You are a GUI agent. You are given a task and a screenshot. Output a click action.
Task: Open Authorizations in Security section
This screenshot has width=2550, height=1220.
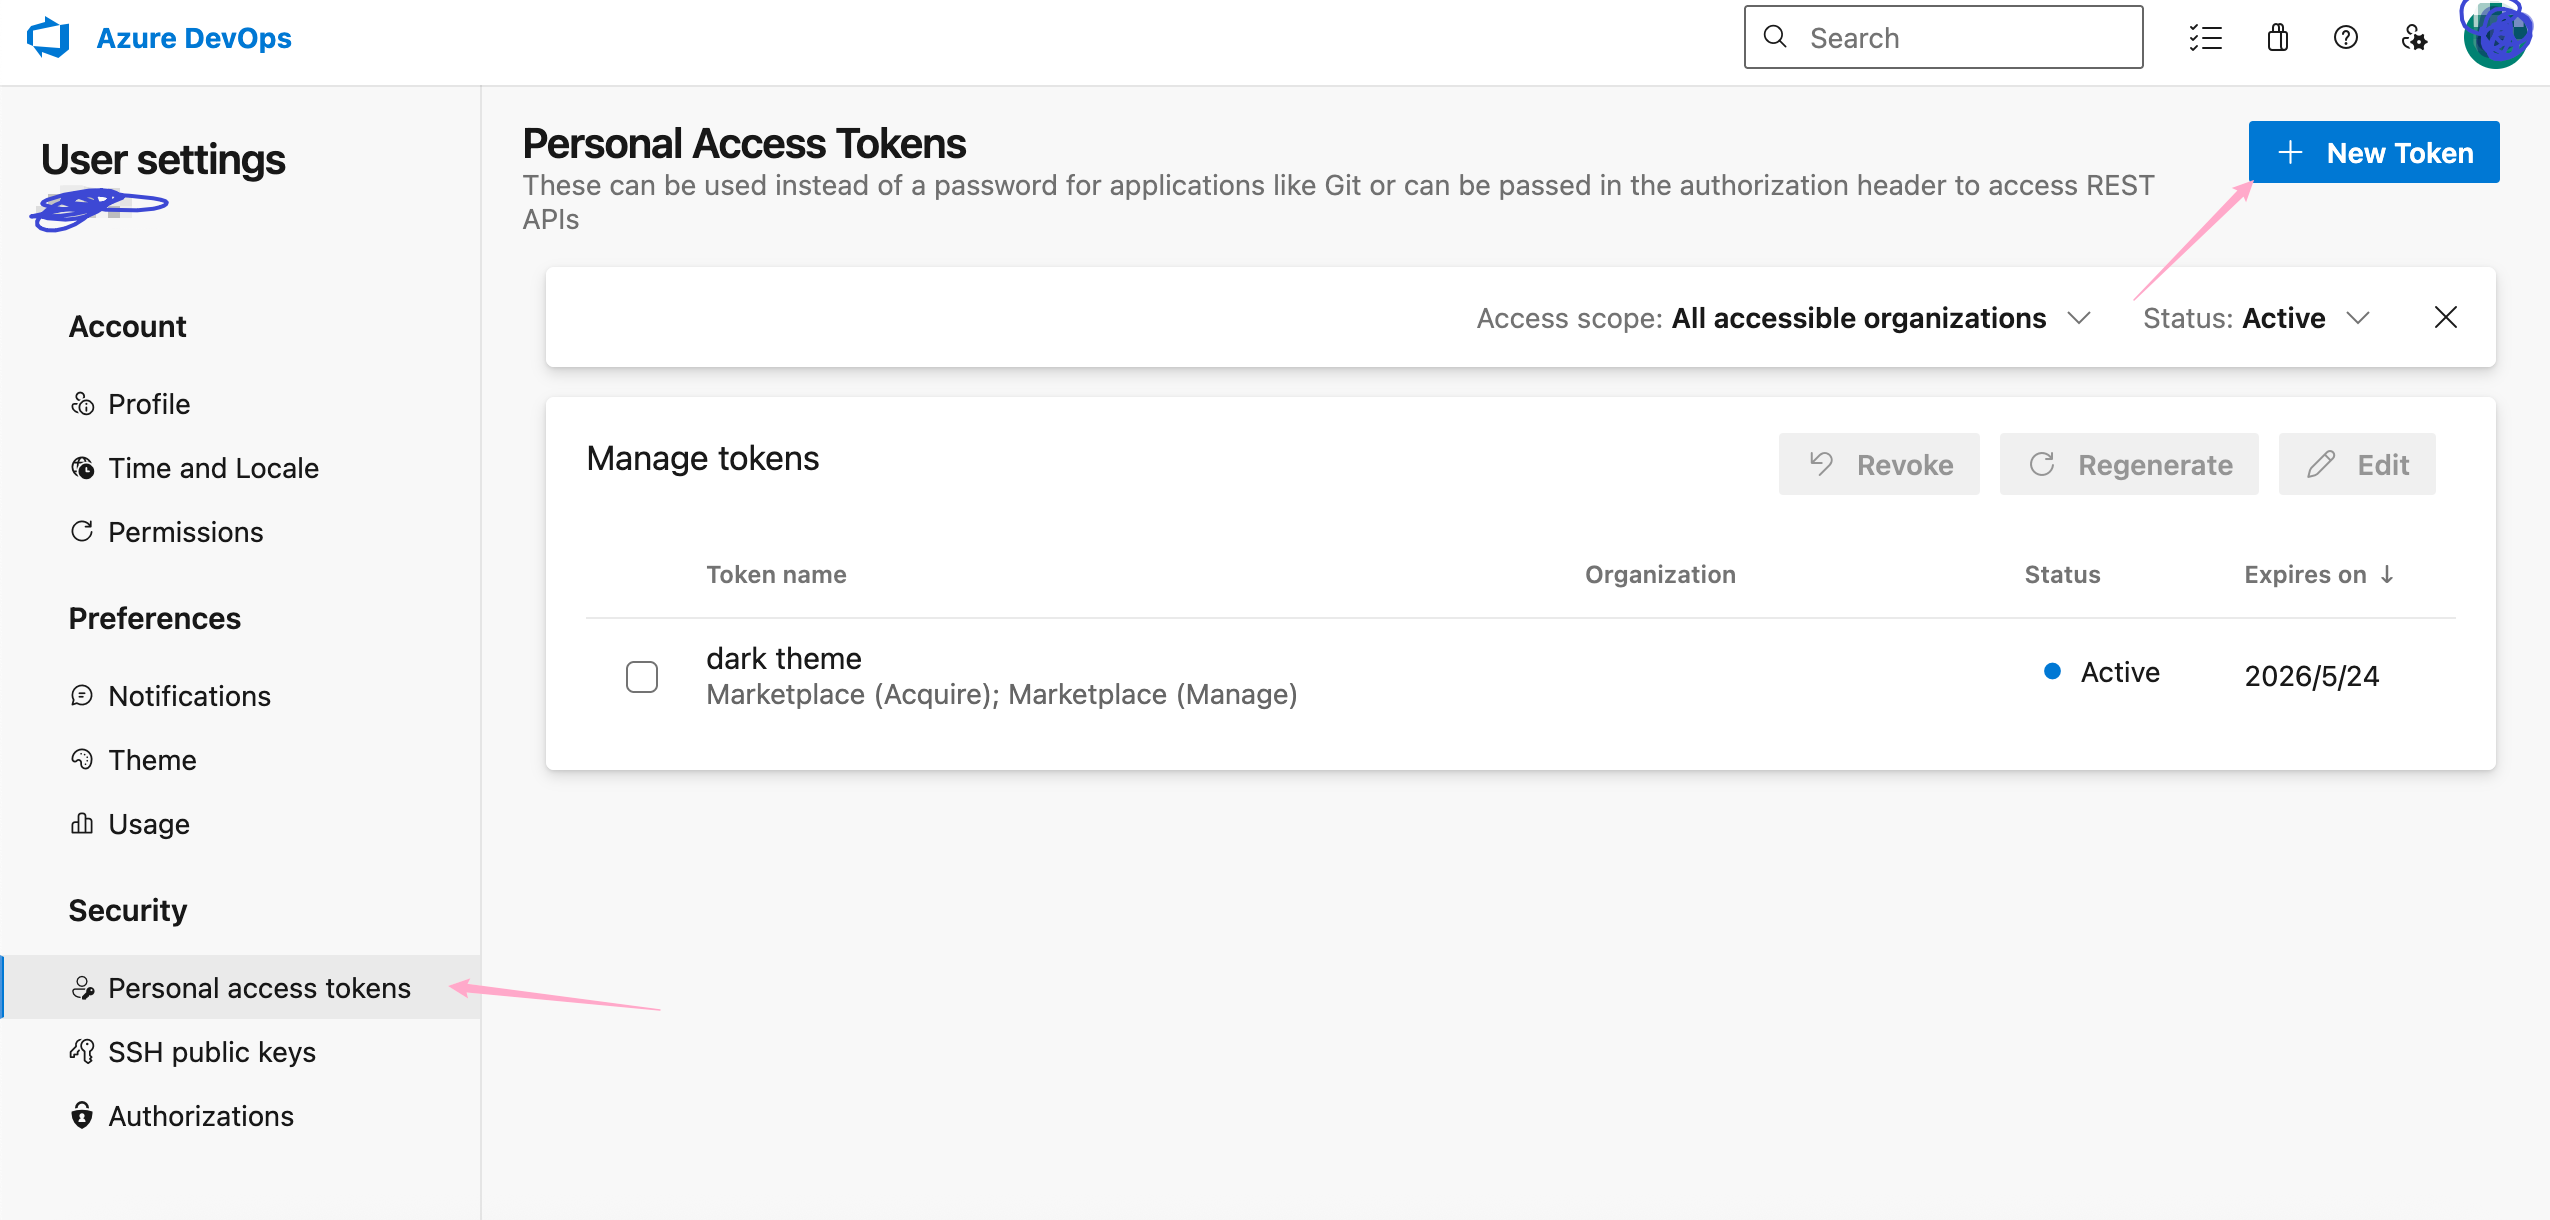[x=200, y=1116]
